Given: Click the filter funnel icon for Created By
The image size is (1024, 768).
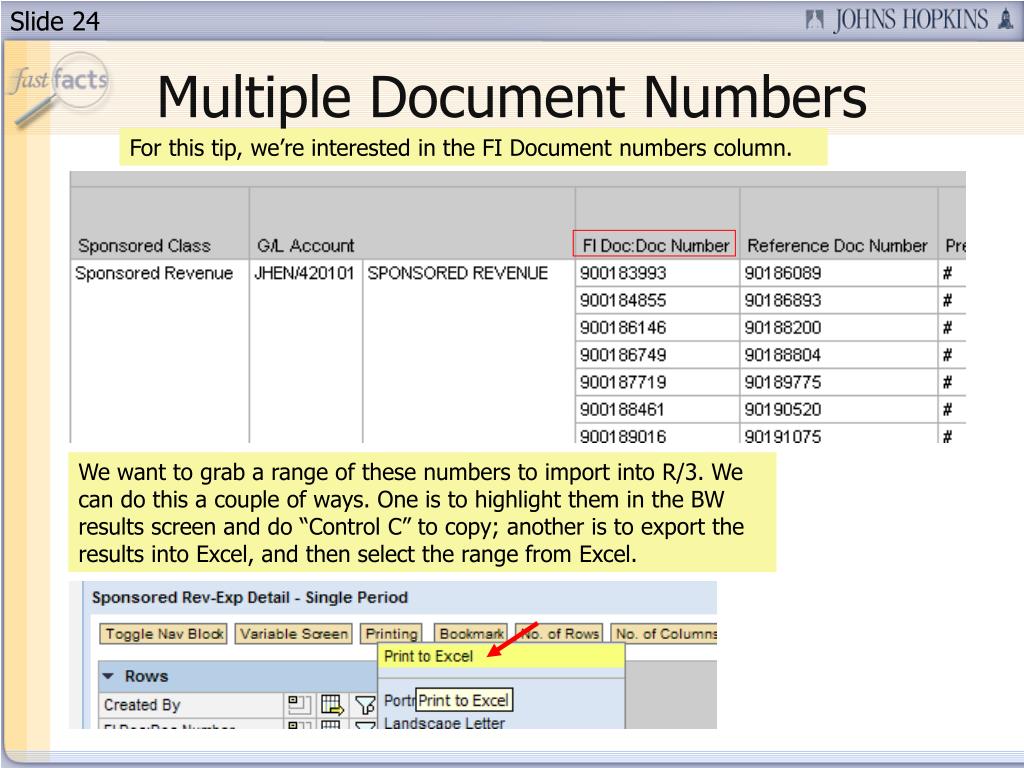Looking at the screenshot, I should pyautogui.click(x=364, y=705).
